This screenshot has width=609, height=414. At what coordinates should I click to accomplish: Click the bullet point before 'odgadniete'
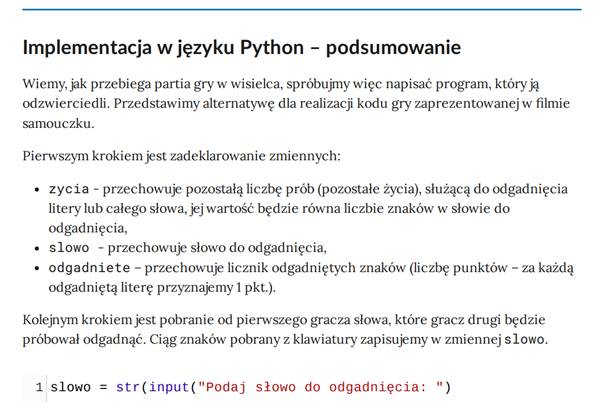[x=36, y=268]
